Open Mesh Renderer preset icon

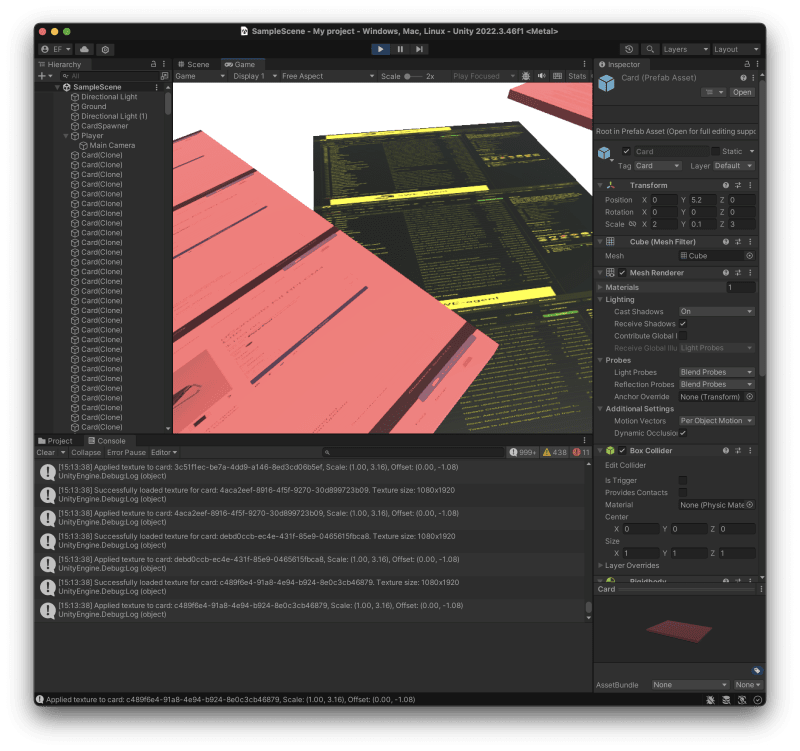point(738,273)
